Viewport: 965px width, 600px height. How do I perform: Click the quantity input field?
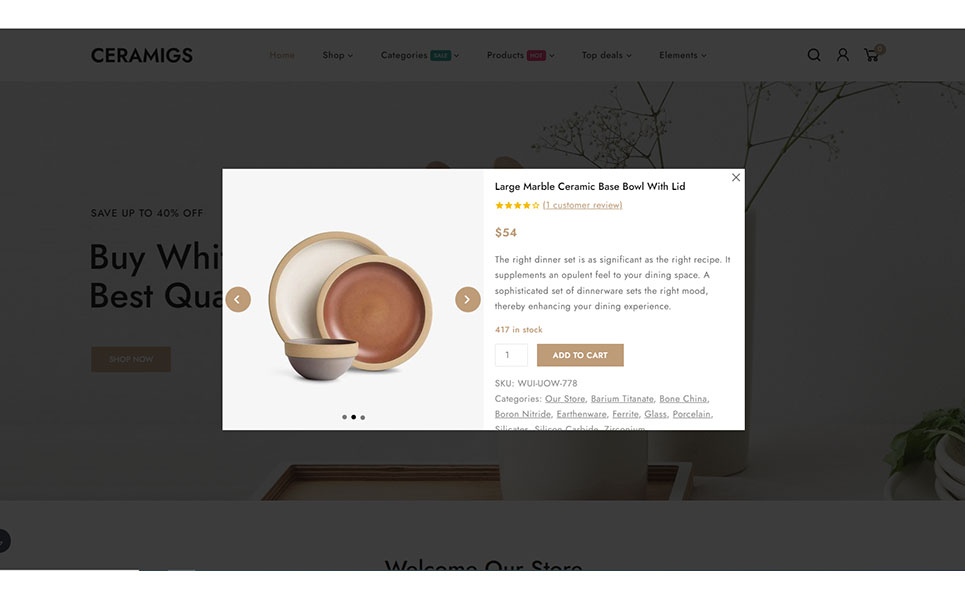click(511, 355)
